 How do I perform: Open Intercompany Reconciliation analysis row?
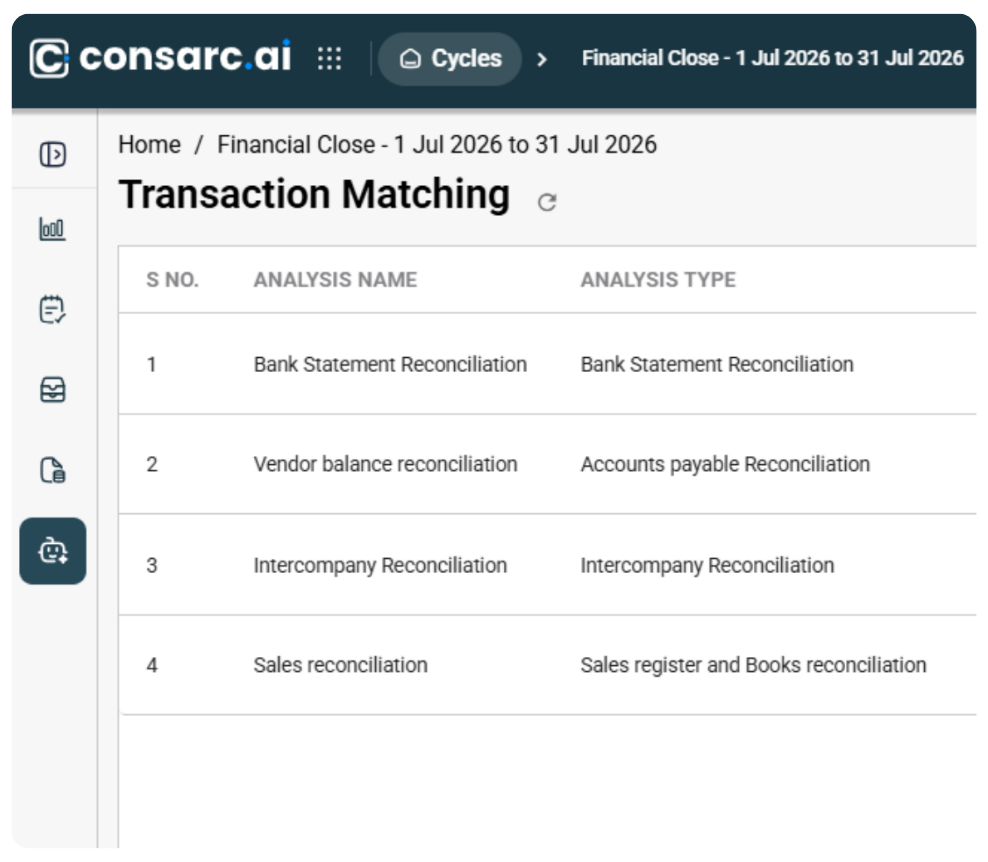click(547, 565)
